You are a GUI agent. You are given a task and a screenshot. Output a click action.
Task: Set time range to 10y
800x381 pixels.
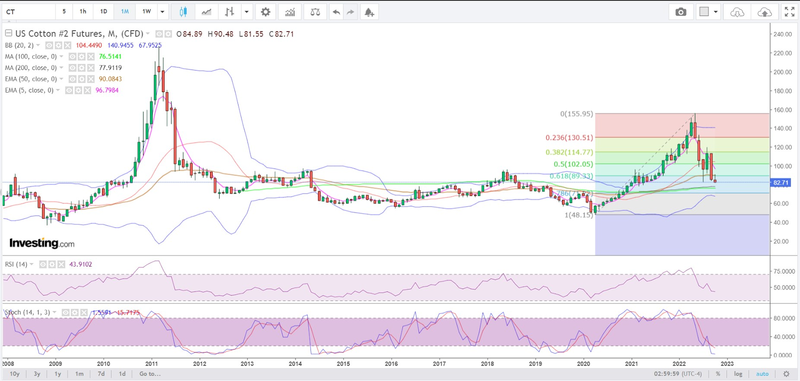pos(16,374)
